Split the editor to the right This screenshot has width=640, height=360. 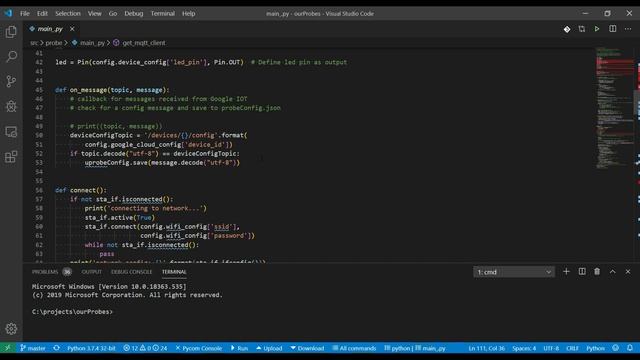point(613,29)
